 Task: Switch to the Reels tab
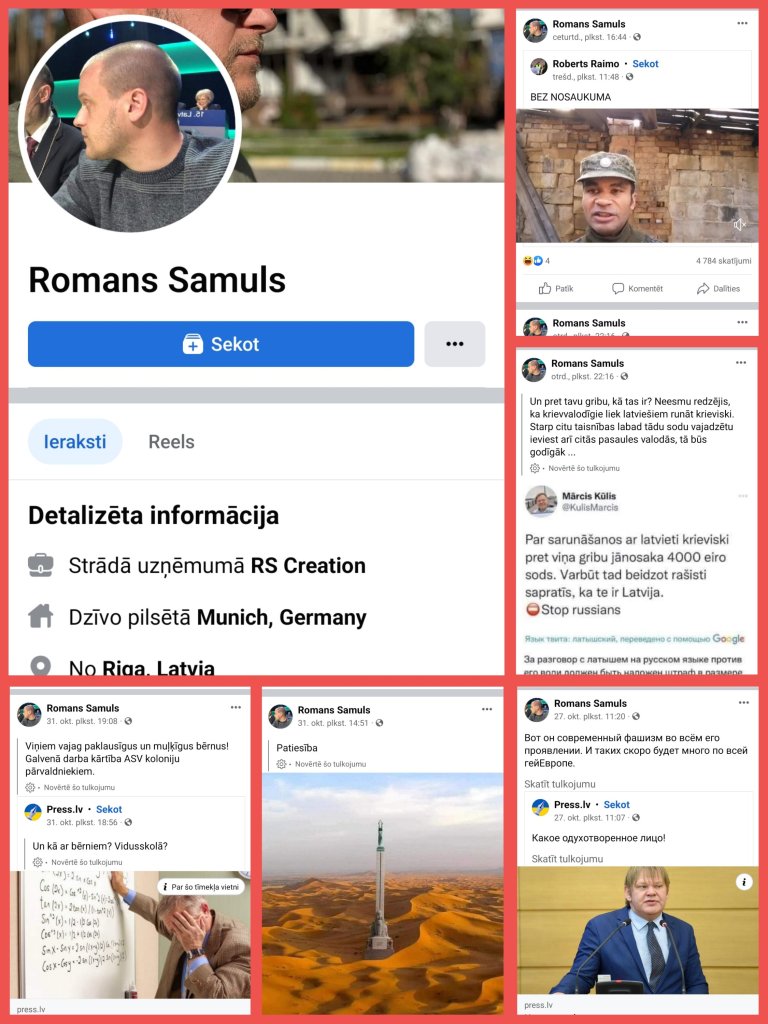point(171,441)
